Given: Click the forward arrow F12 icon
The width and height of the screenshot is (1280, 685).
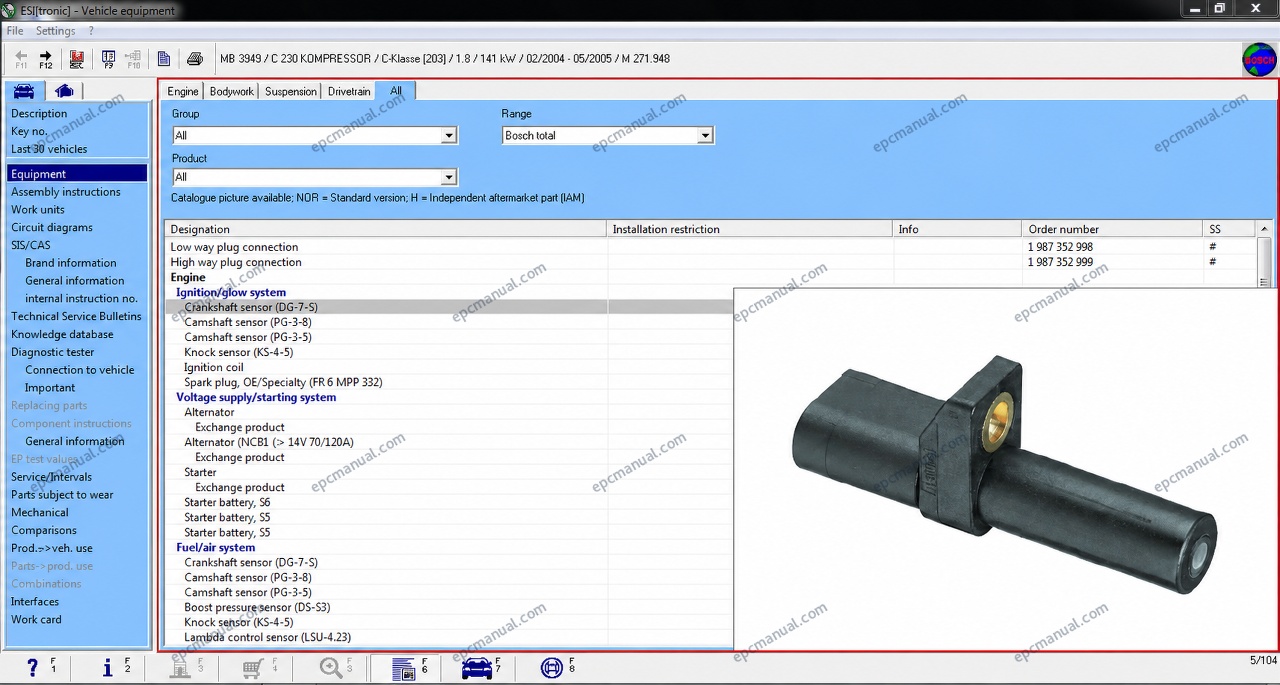Looking at the screenshot, I should pos(46,59).
